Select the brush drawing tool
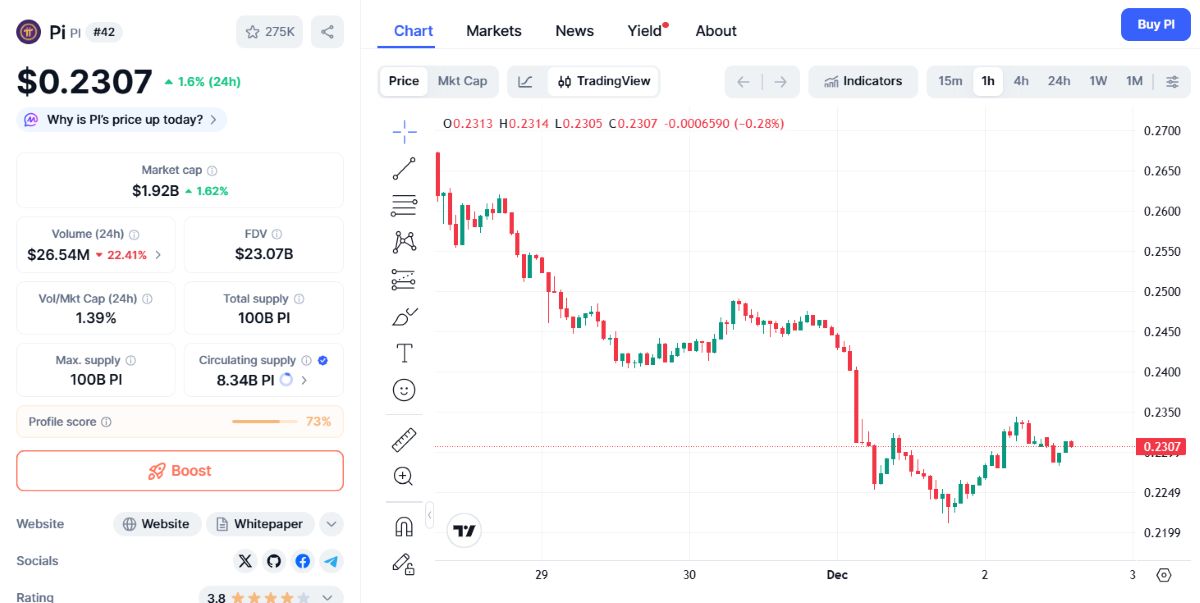Screen dimensions: 1200x603 pos(404,317)
